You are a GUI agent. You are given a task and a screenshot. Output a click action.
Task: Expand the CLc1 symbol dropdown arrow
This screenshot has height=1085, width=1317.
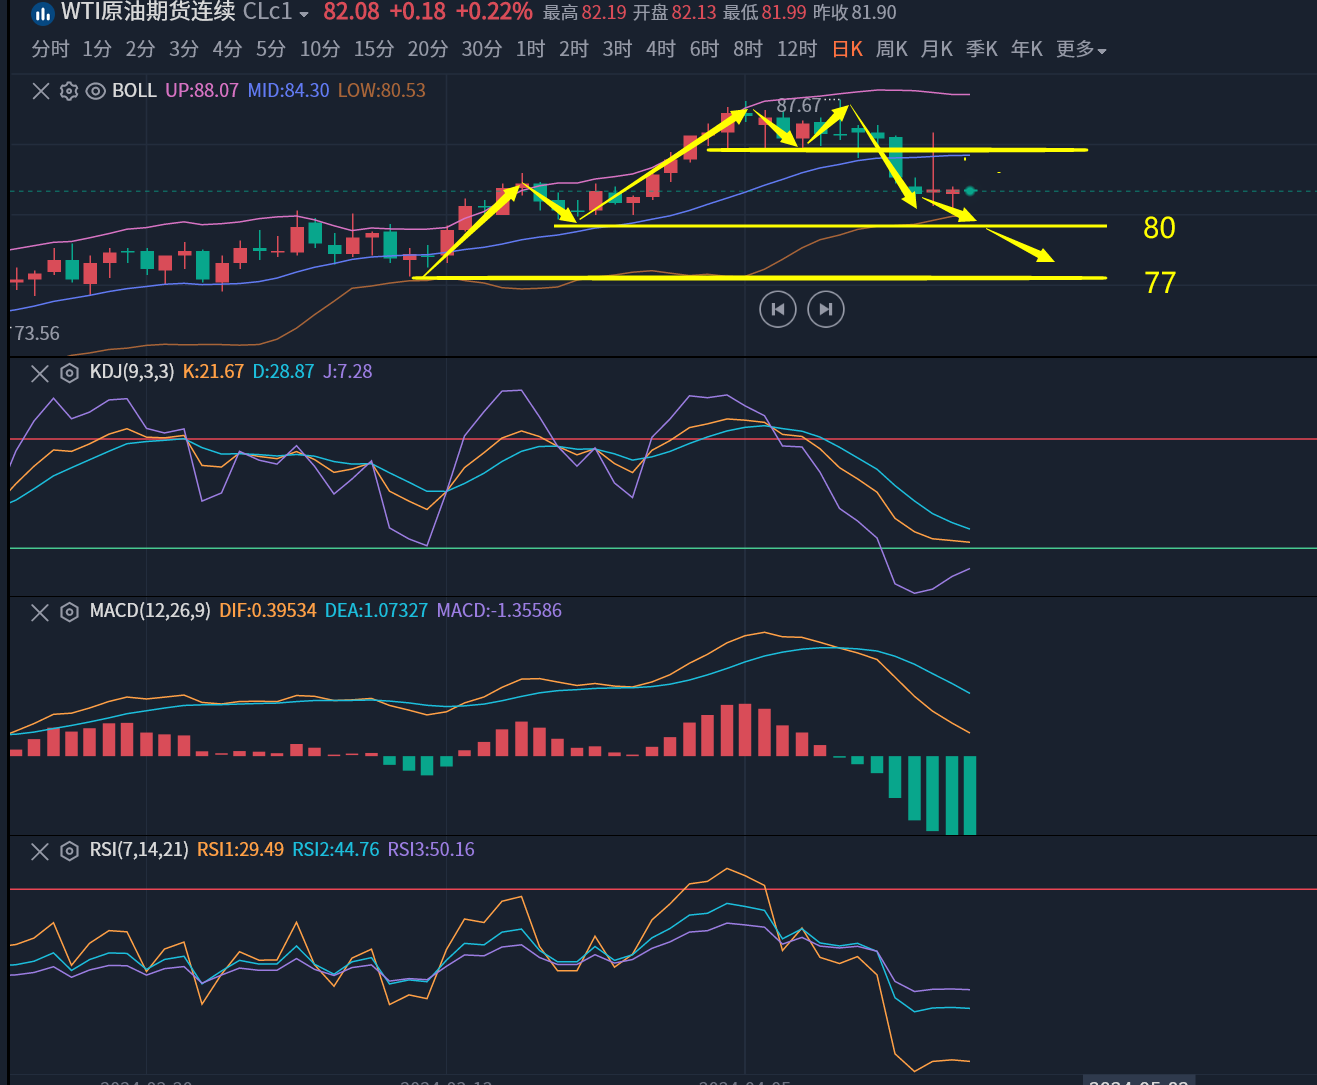pos(304,14)
